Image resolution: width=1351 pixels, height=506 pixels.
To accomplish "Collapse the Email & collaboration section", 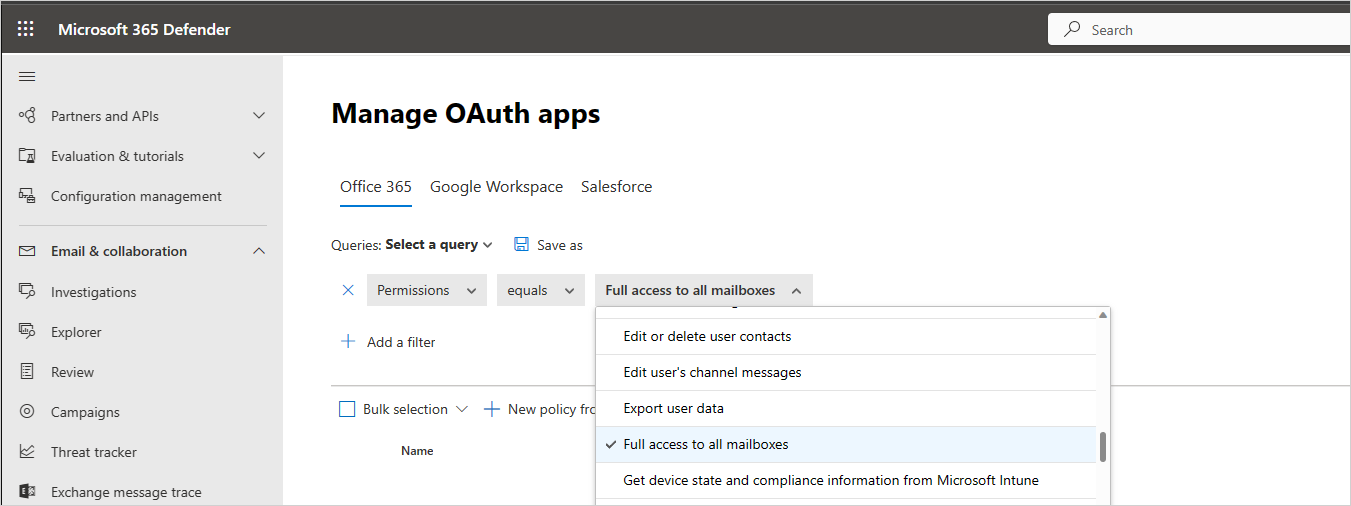I will (259, 251).
